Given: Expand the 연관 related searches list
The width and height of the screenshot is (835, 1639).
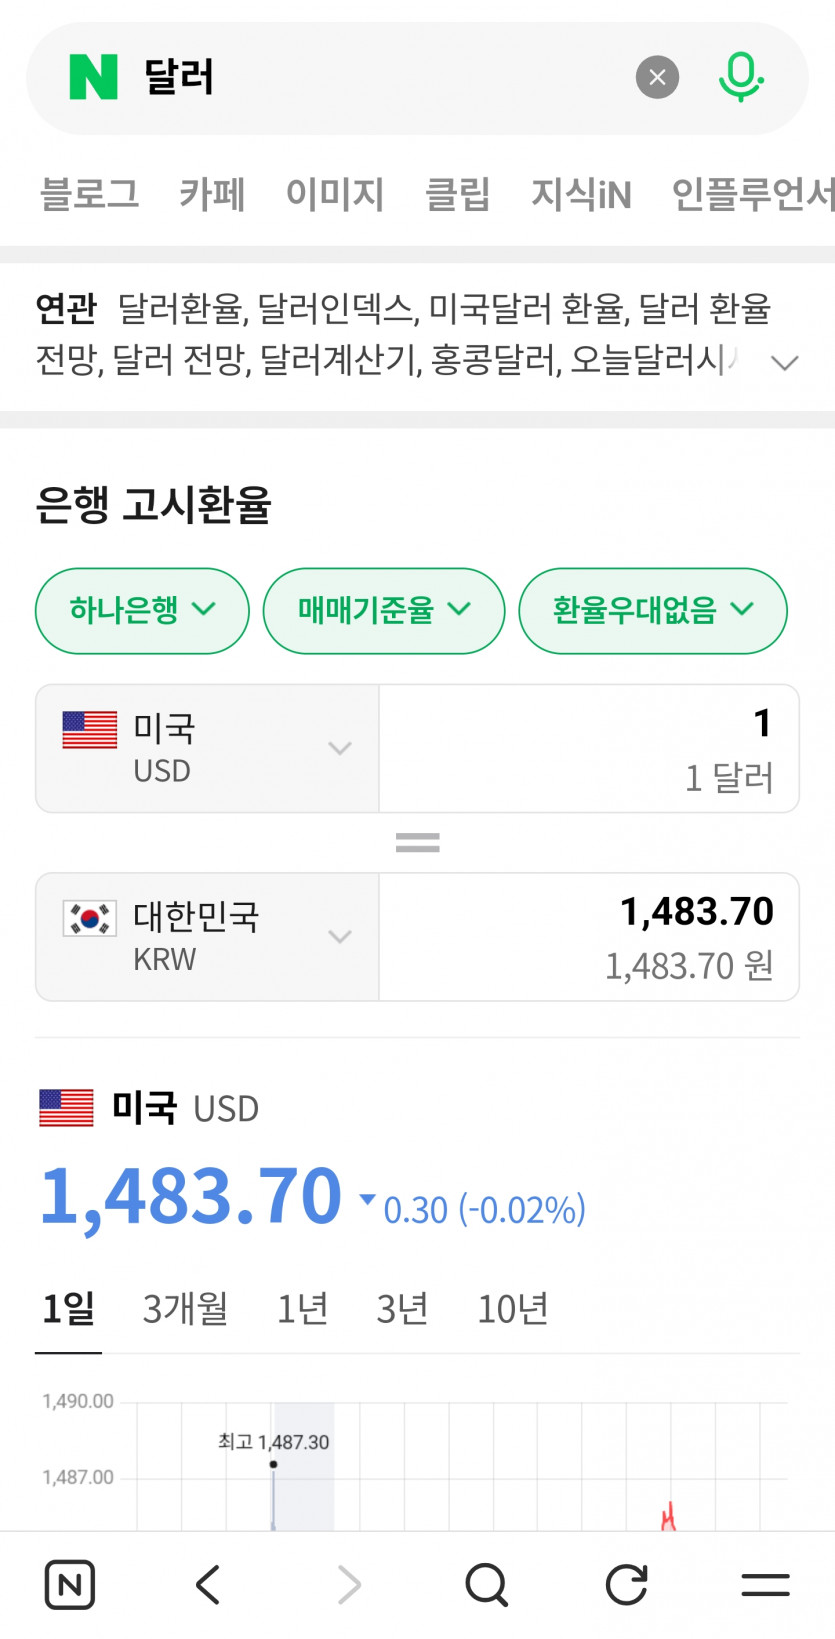Looking at the screenshot, I should click(x=785, y=362).
